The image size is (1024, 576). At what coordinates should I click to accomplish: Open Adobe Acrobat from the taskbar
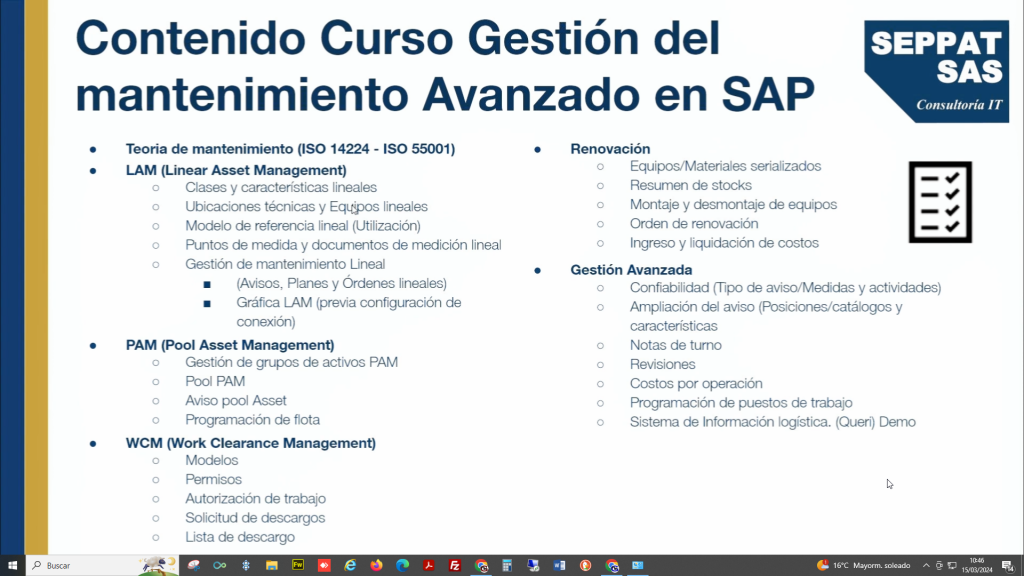coord(428,566)
